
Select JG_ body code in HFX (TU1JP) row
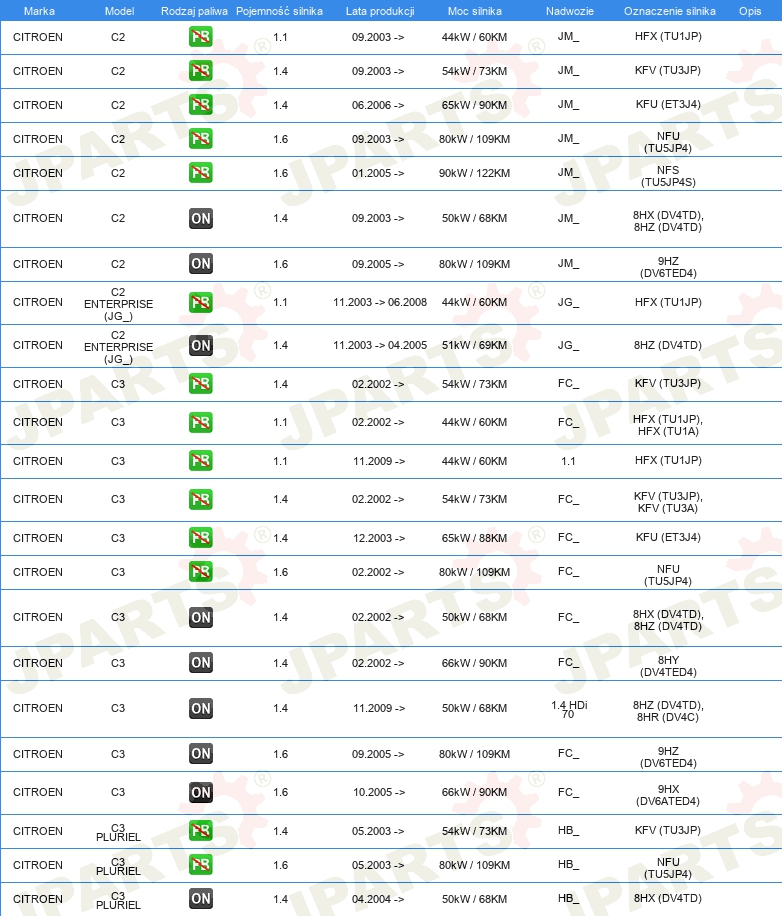pos(568,302)
